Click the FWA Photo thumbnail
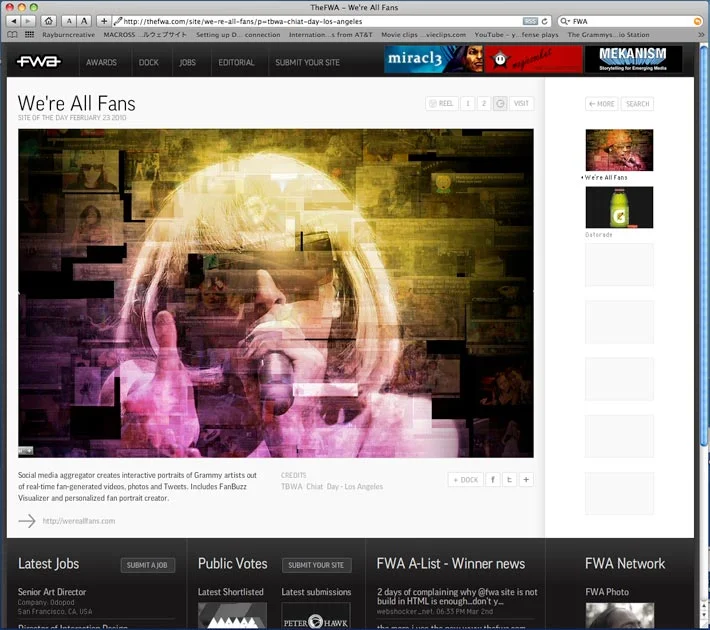This screenshot has height=630, width=710. click(619, 616)
